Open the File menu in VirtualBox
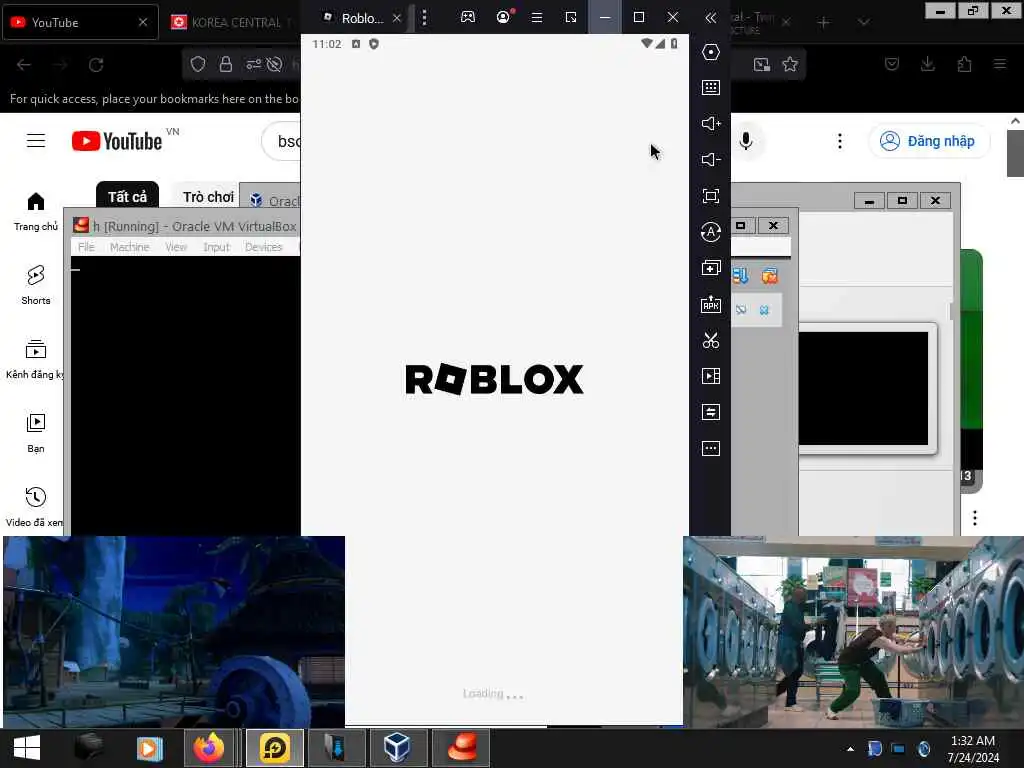1024x768 pixels. point(86,247)
